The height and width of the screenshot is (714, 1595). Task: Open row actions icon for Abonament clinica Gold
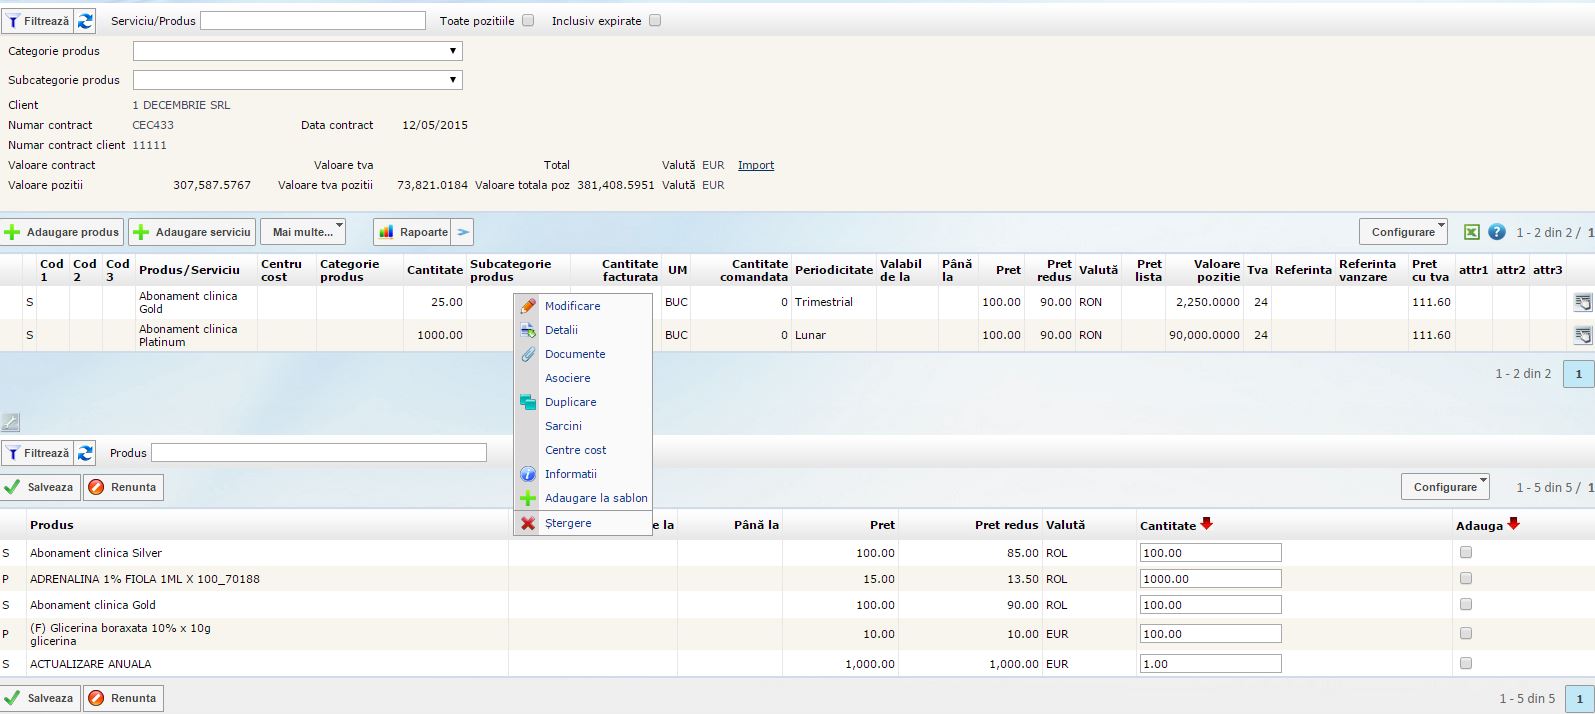1582,302
